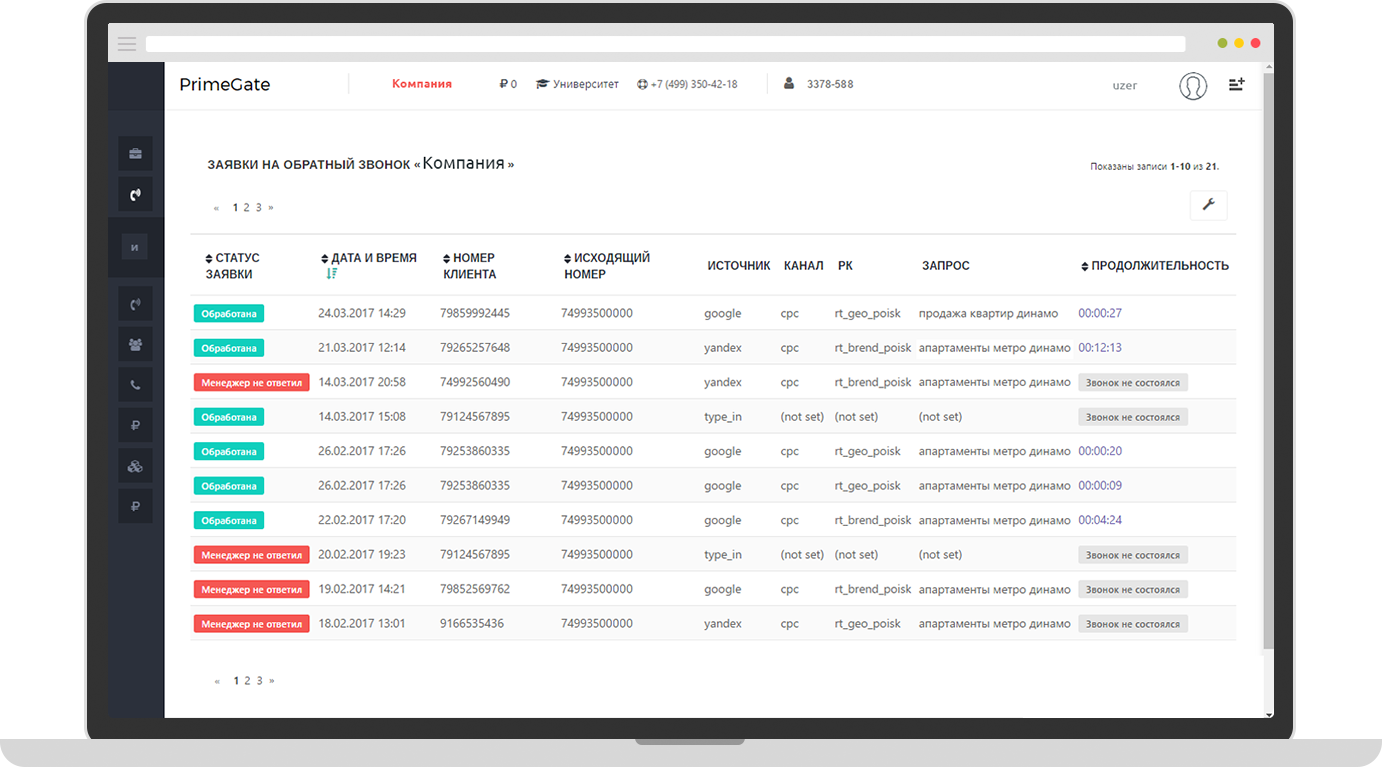Sort by Номер клиента column
The height and width of the screenshot is (767, 1382).
(x=468, y=266)
